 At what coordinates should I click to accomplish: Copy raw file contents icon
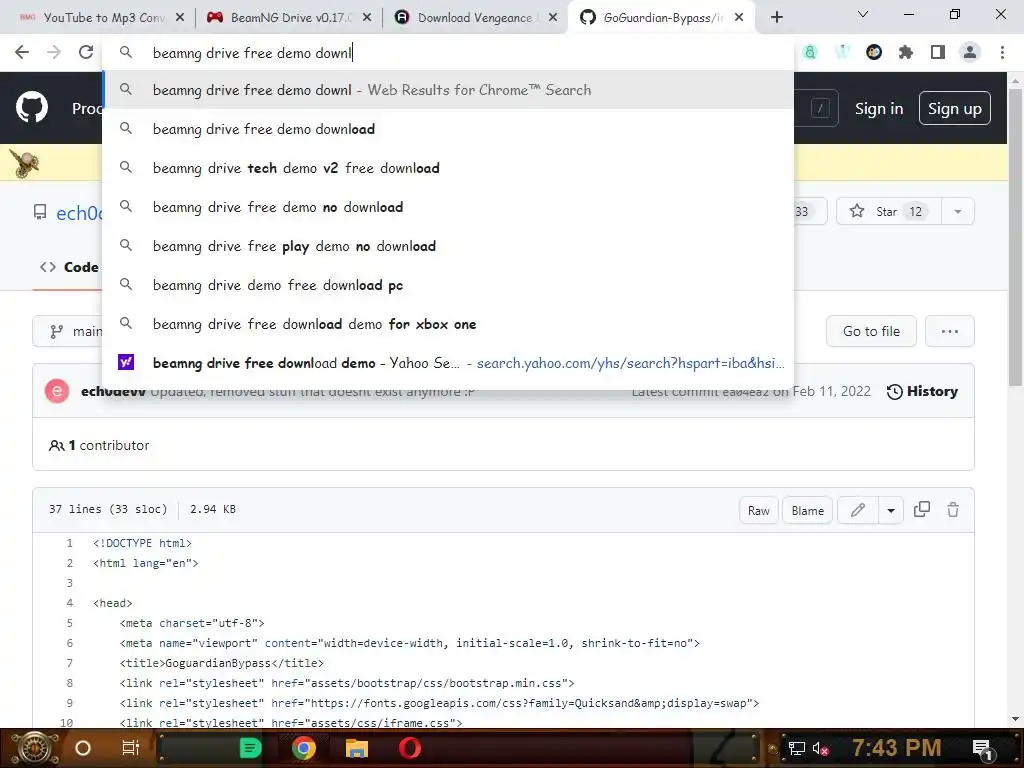pyautogui.click(x=921, y=509)
